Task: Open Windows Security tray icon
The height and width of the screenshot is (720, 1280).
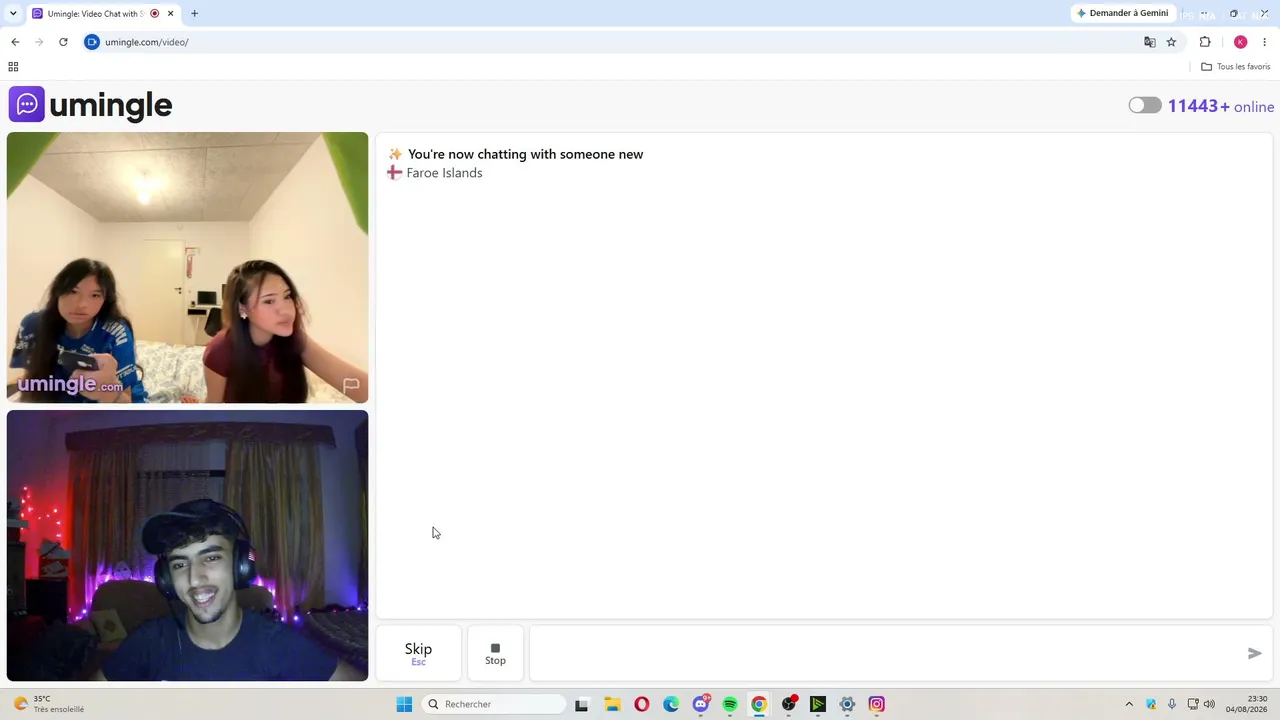Action: 1151,704
